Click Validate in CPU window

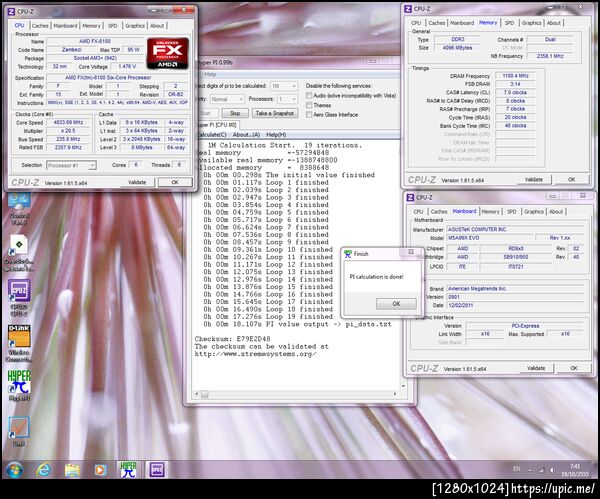[x=137, y=182]
